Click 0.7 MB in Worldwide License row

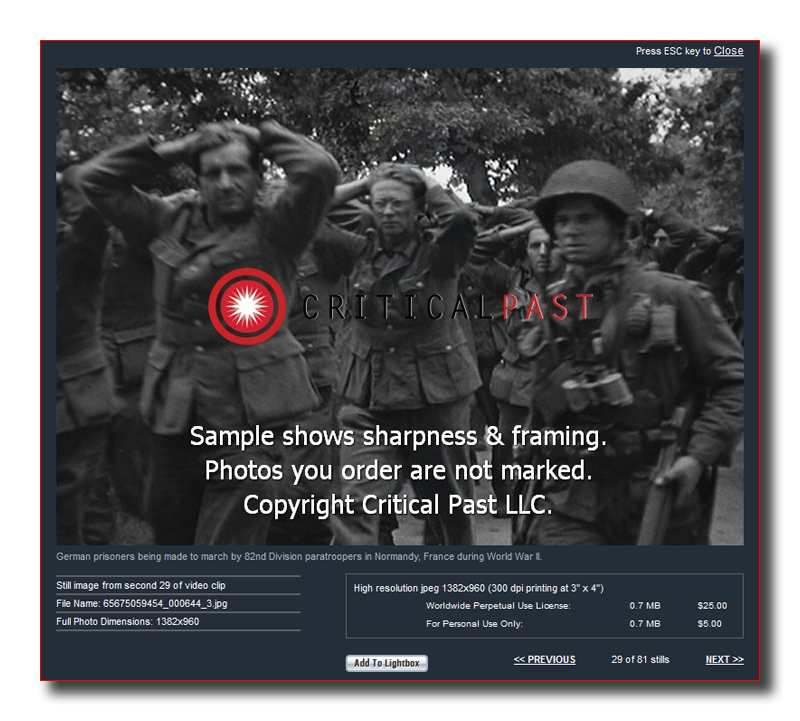pos(645,606)
